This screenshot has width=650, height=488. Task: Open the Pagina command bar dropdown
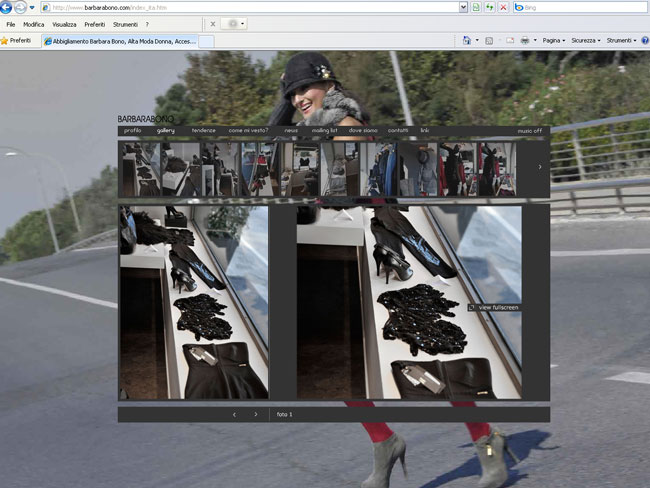(x=554, y=40)
